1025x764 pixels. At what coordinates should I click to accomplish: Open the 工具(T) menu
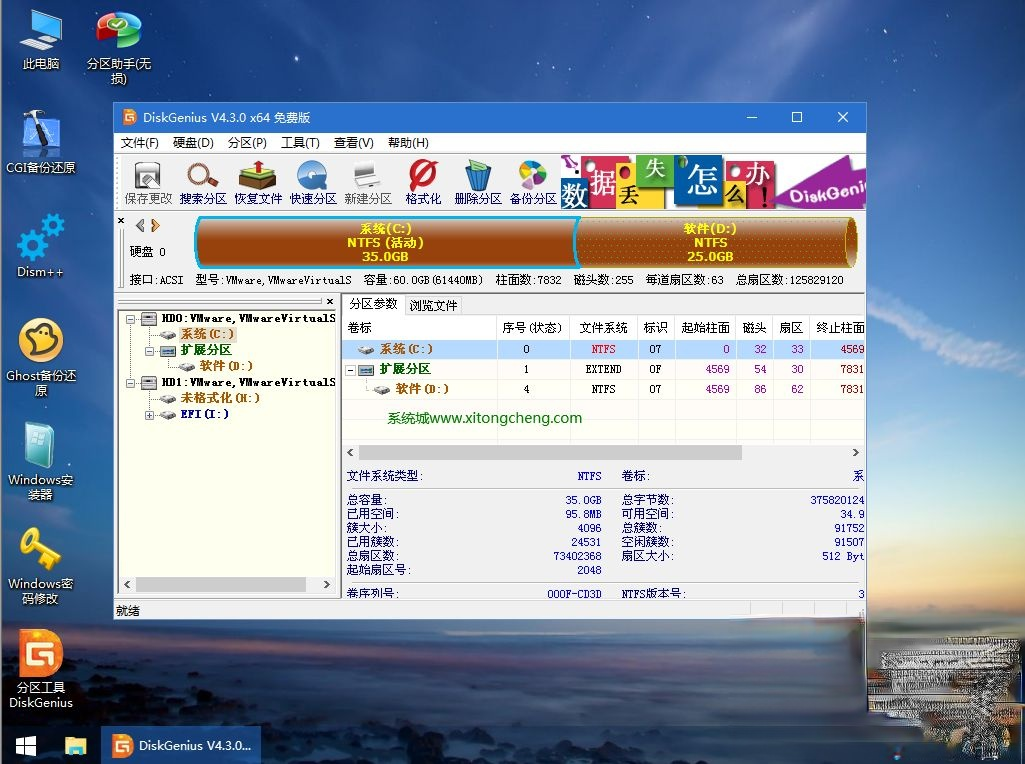[299, 142]
